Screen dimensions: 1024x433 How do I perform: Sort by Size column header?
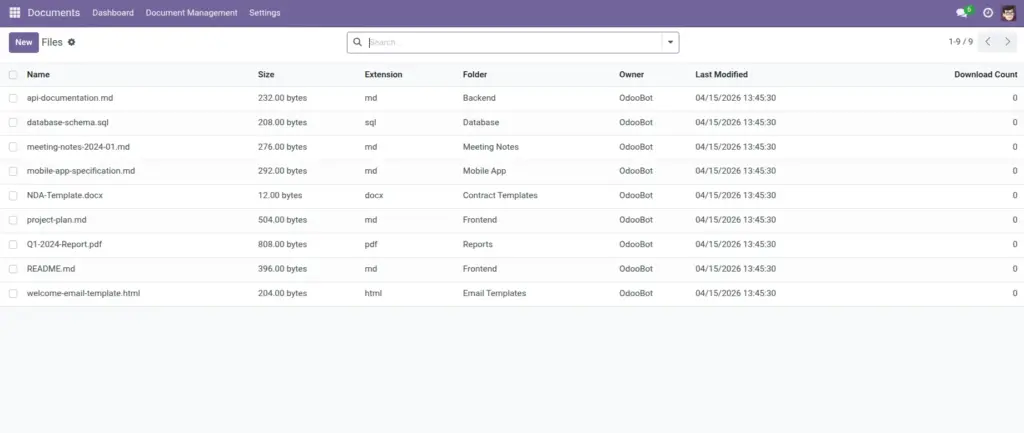[x=266, y=74]
